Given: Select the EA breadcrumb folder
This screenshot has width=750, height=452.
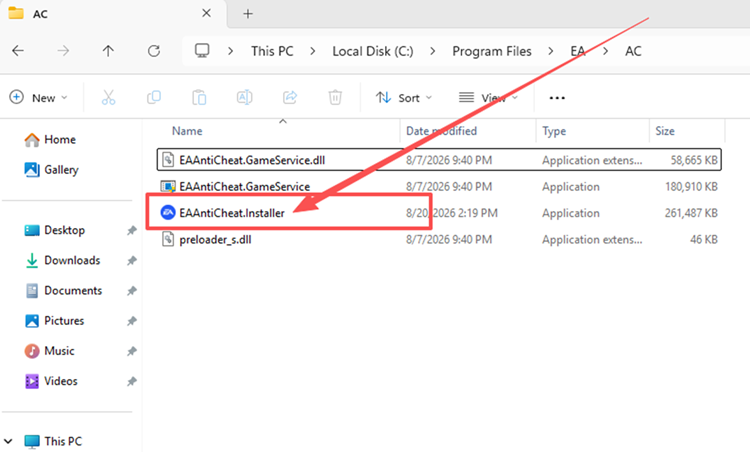Looking at the screenshot, I should click(x=577, y=51).
